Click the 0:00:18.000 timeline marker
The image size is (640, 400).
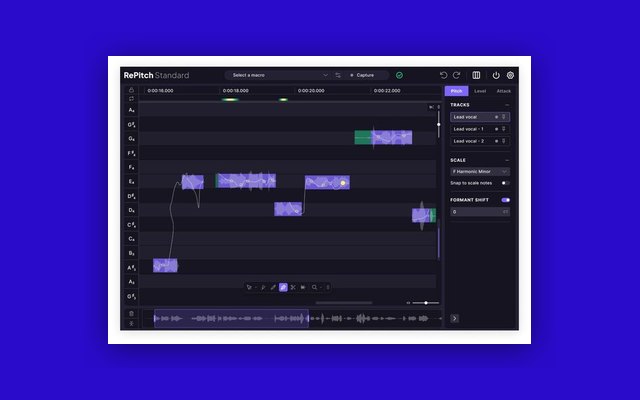coord(236,91)
